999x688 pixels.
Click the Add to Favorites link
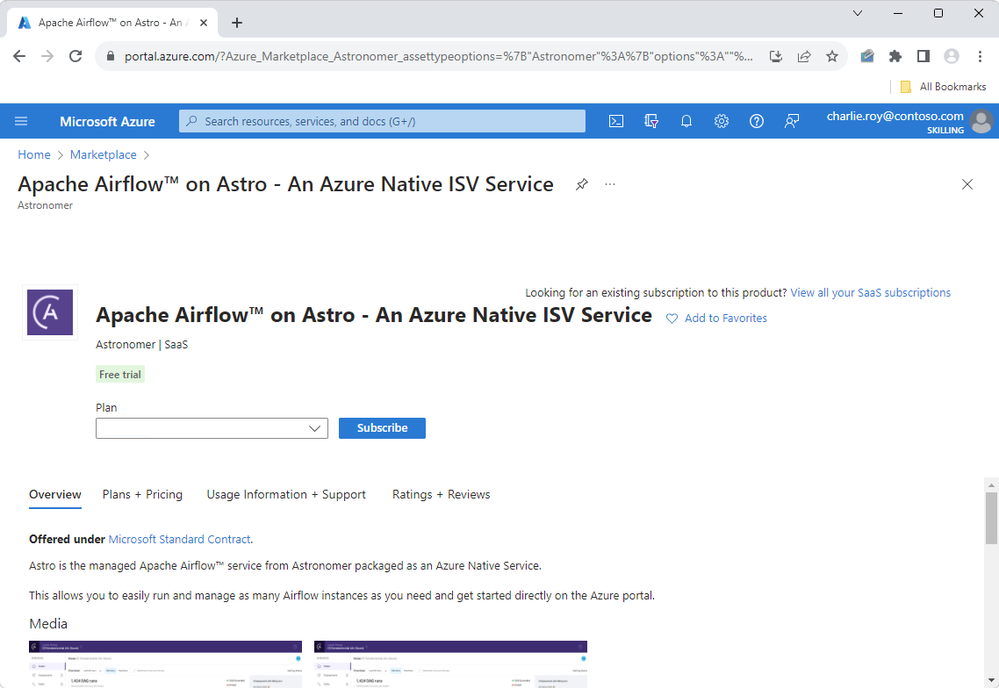726,319
